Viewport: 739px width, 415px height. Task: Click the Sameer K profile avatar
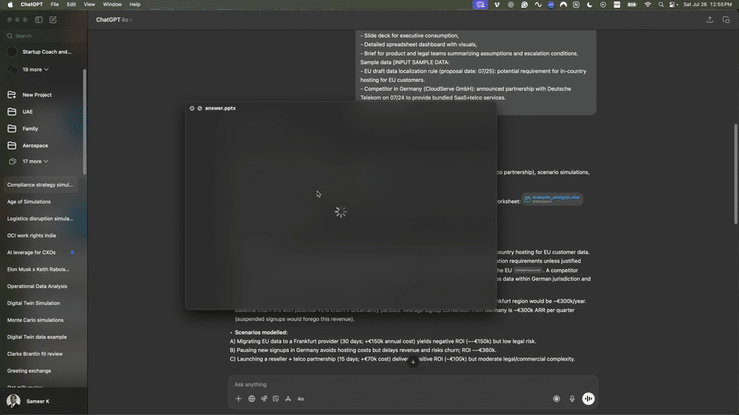click(13, 401)
